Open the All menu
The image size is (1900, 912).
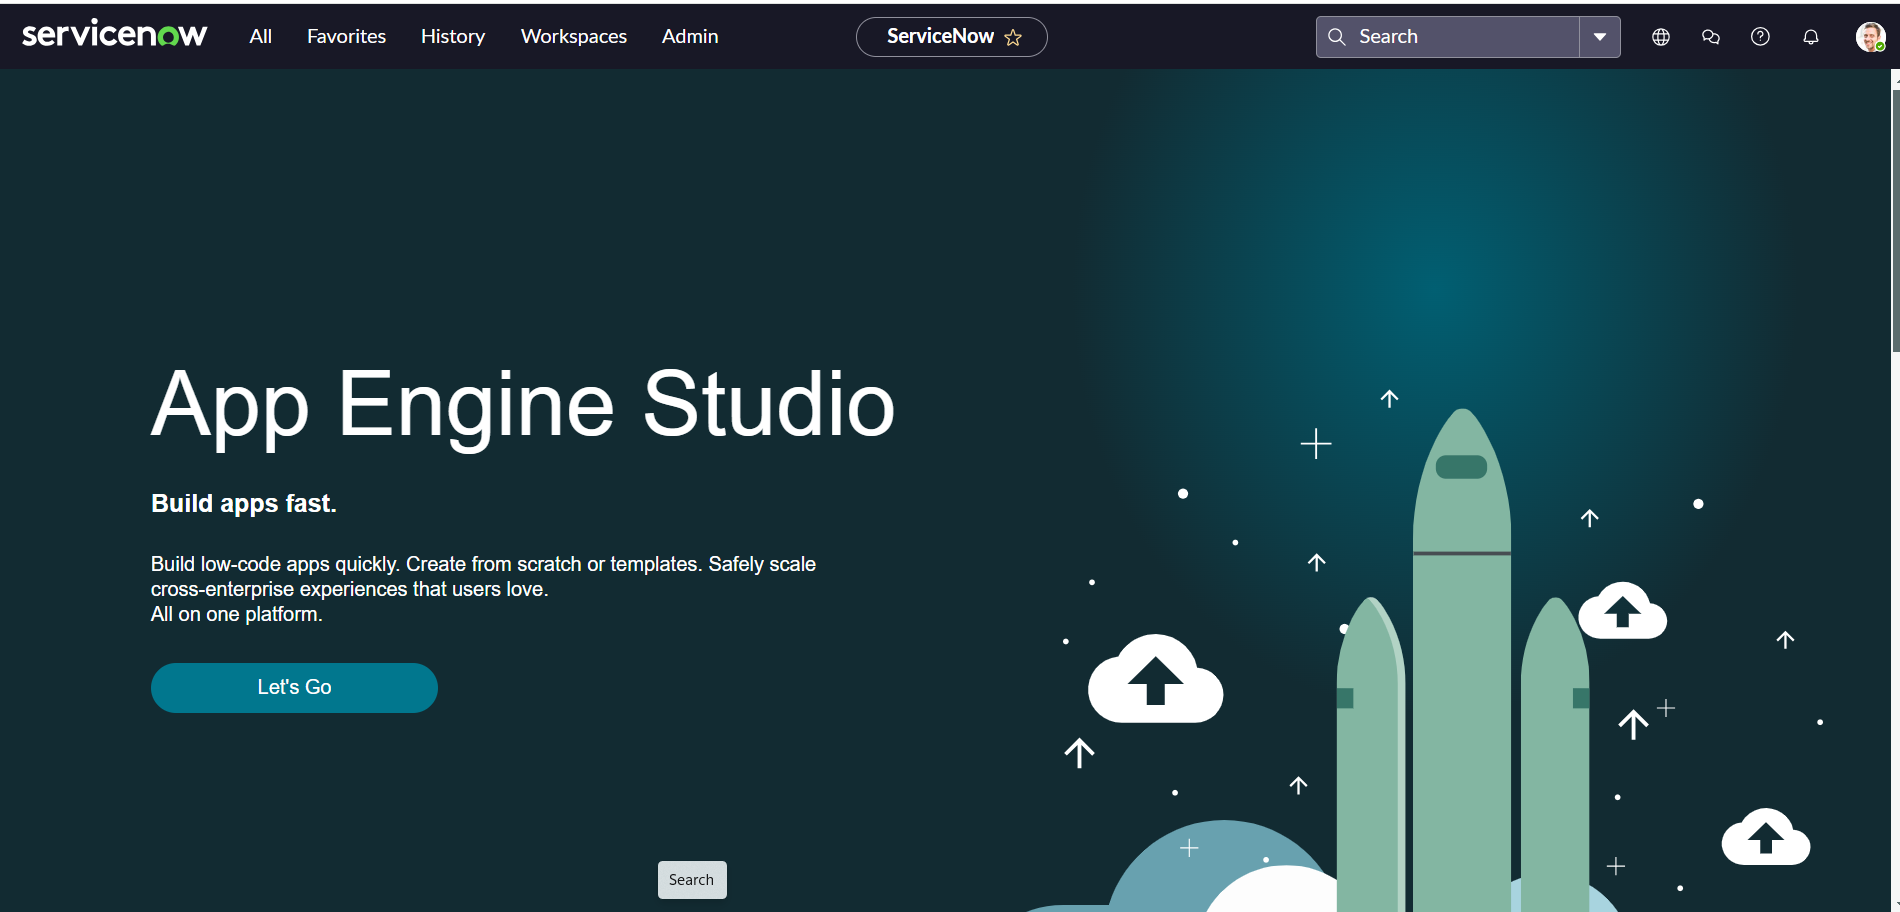point(260,36)
